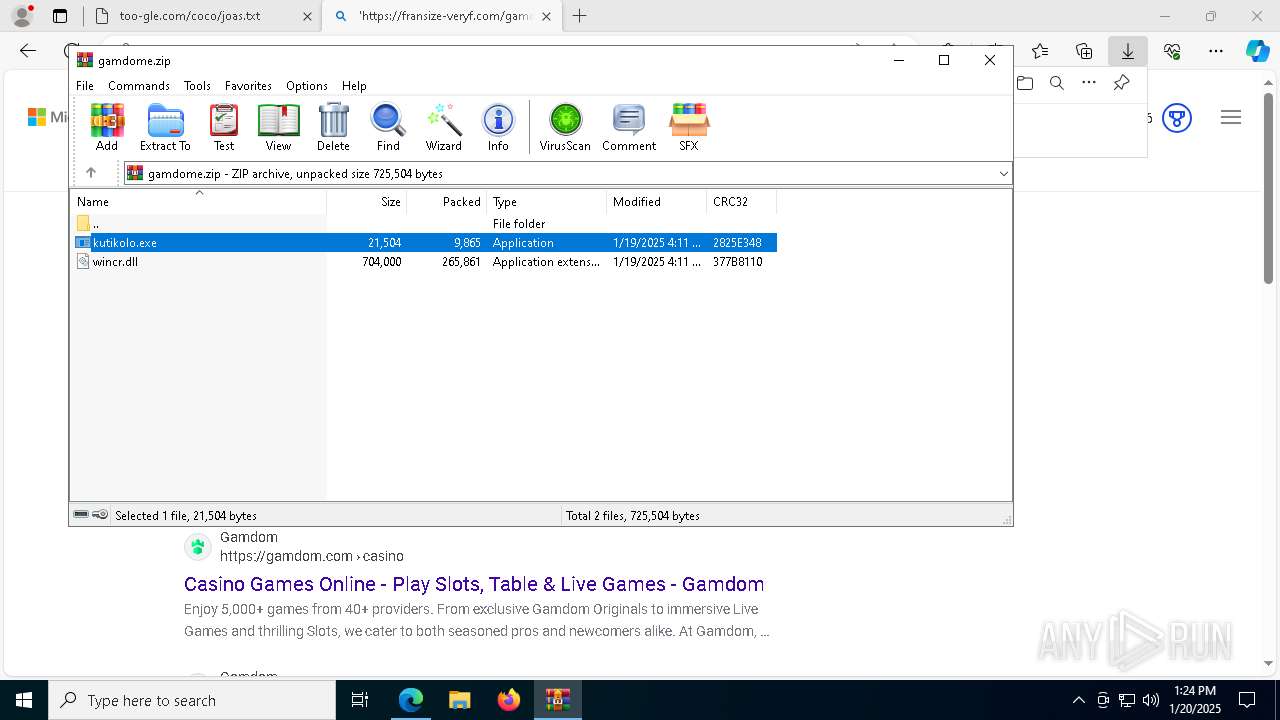
Task: Start VirusScan on the archive
Action: click(565, 127)
